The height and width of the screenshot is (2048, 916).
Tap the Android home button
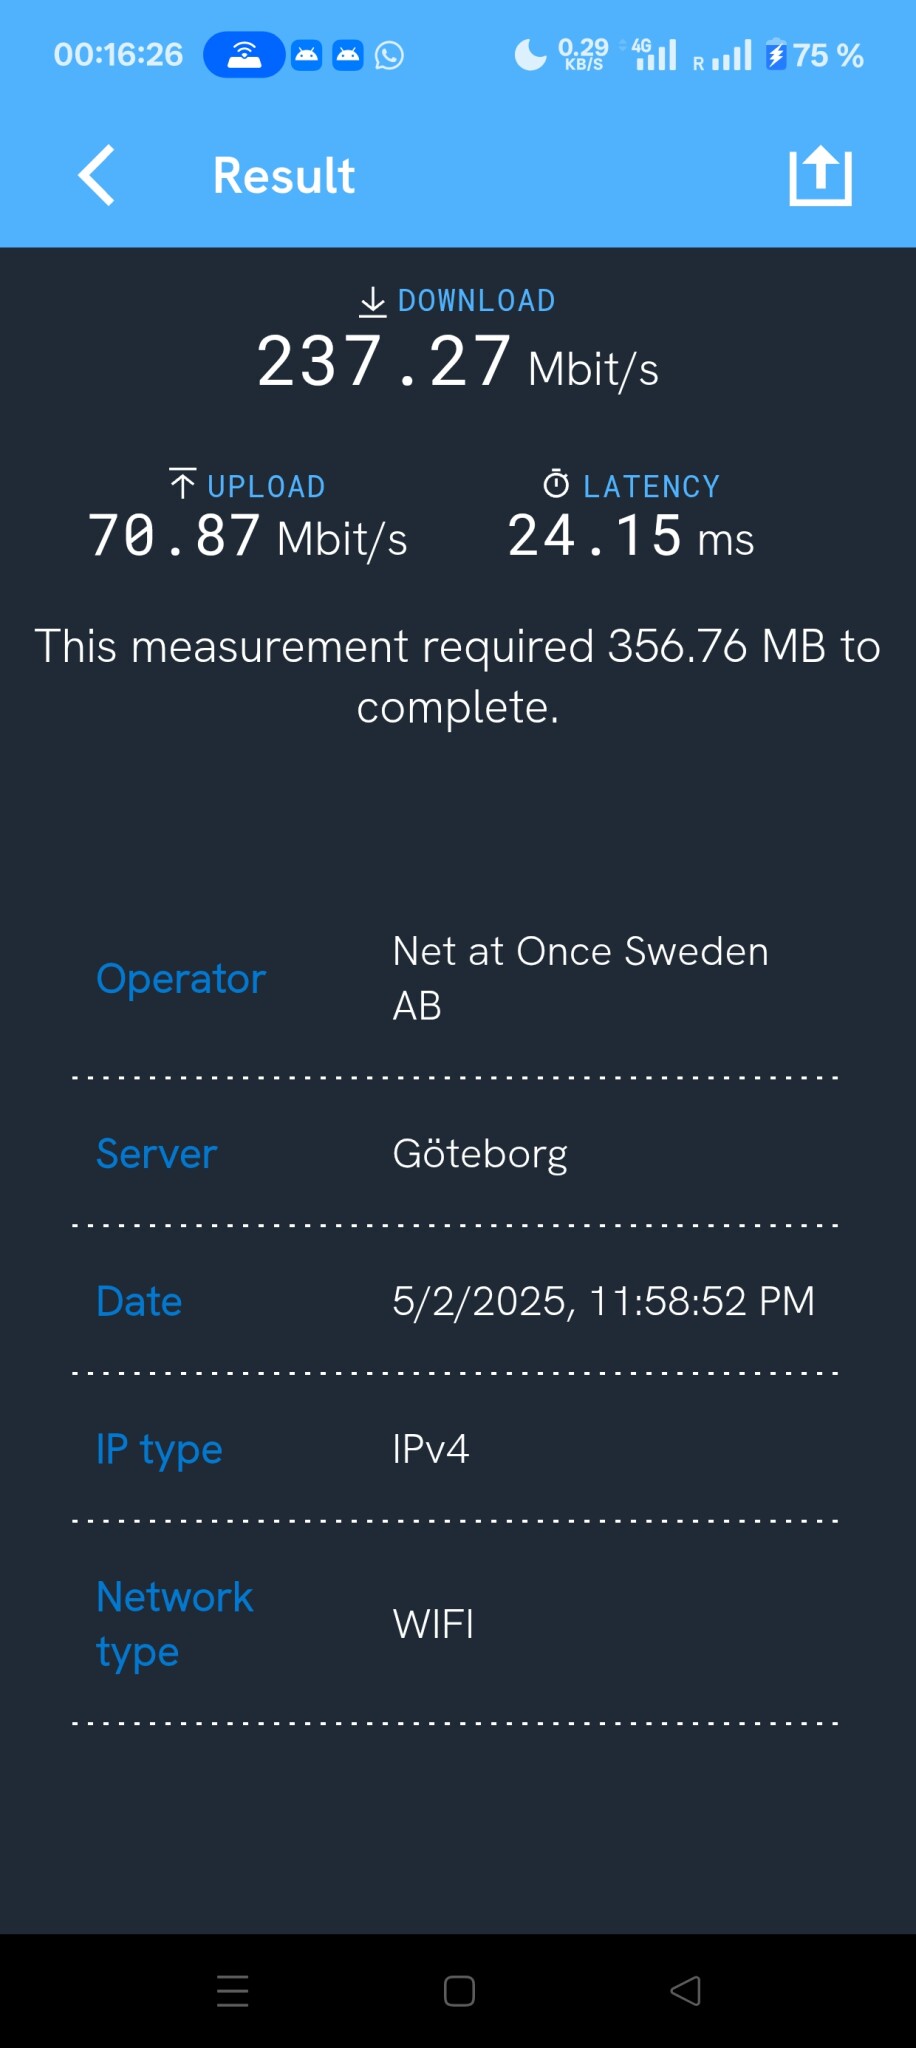[459, 1991]
